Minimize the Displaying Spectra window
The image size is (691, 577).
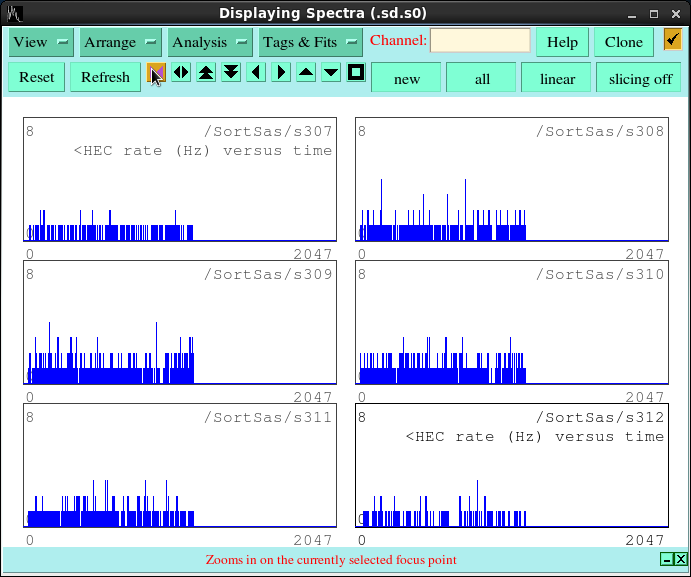(x=632, y=14)
